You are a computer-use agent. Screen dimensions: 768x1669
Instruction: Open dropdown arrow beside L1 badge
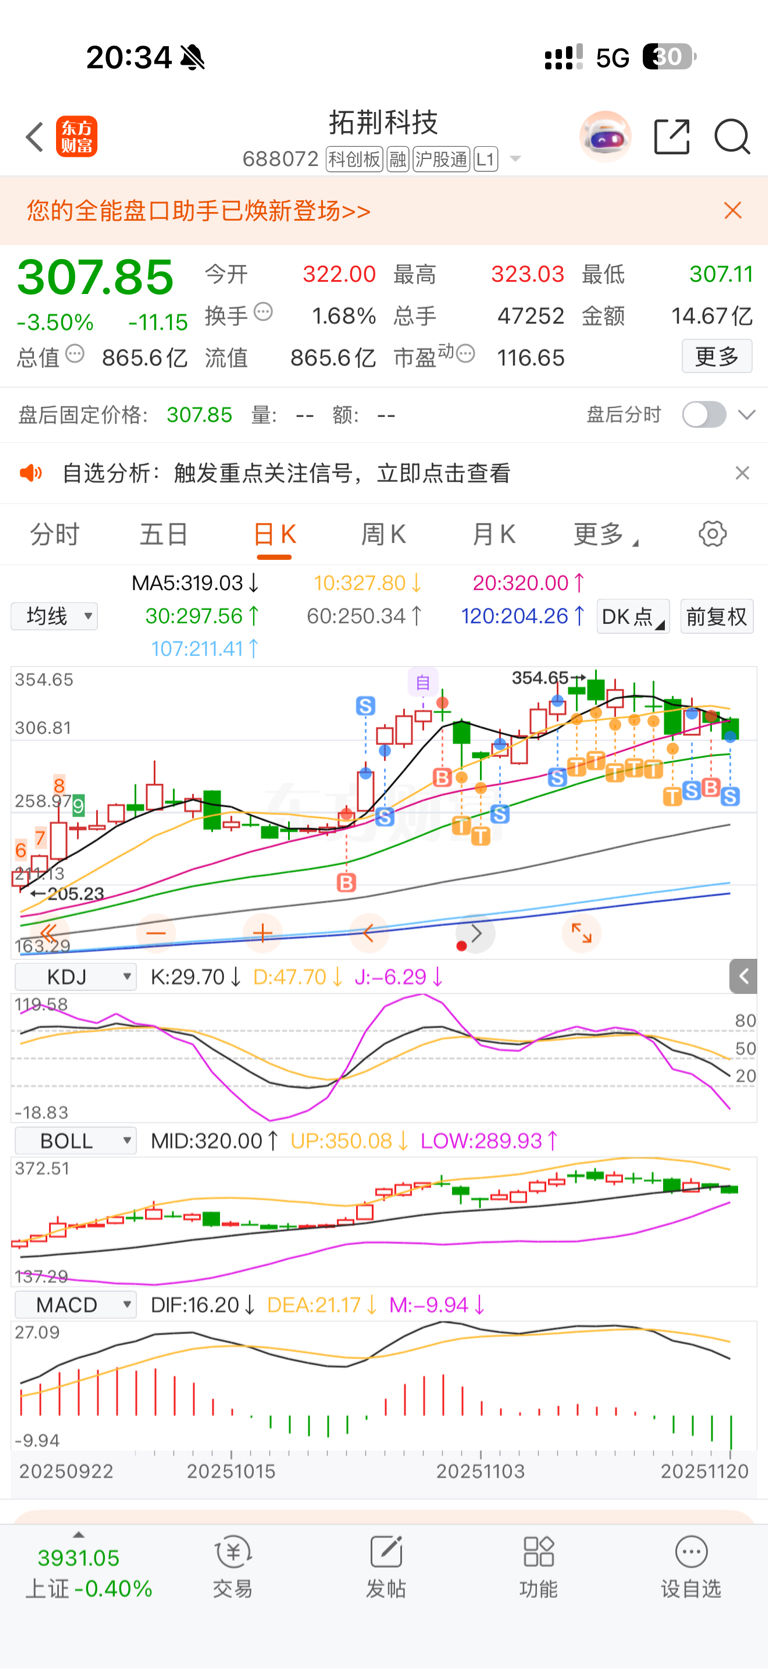[x=515, y=159]
